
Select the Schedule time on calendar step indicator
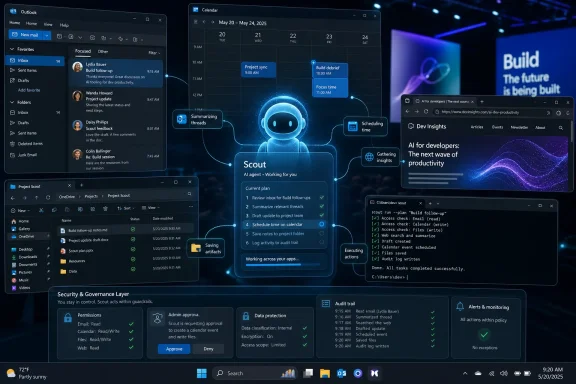(322, 224)
